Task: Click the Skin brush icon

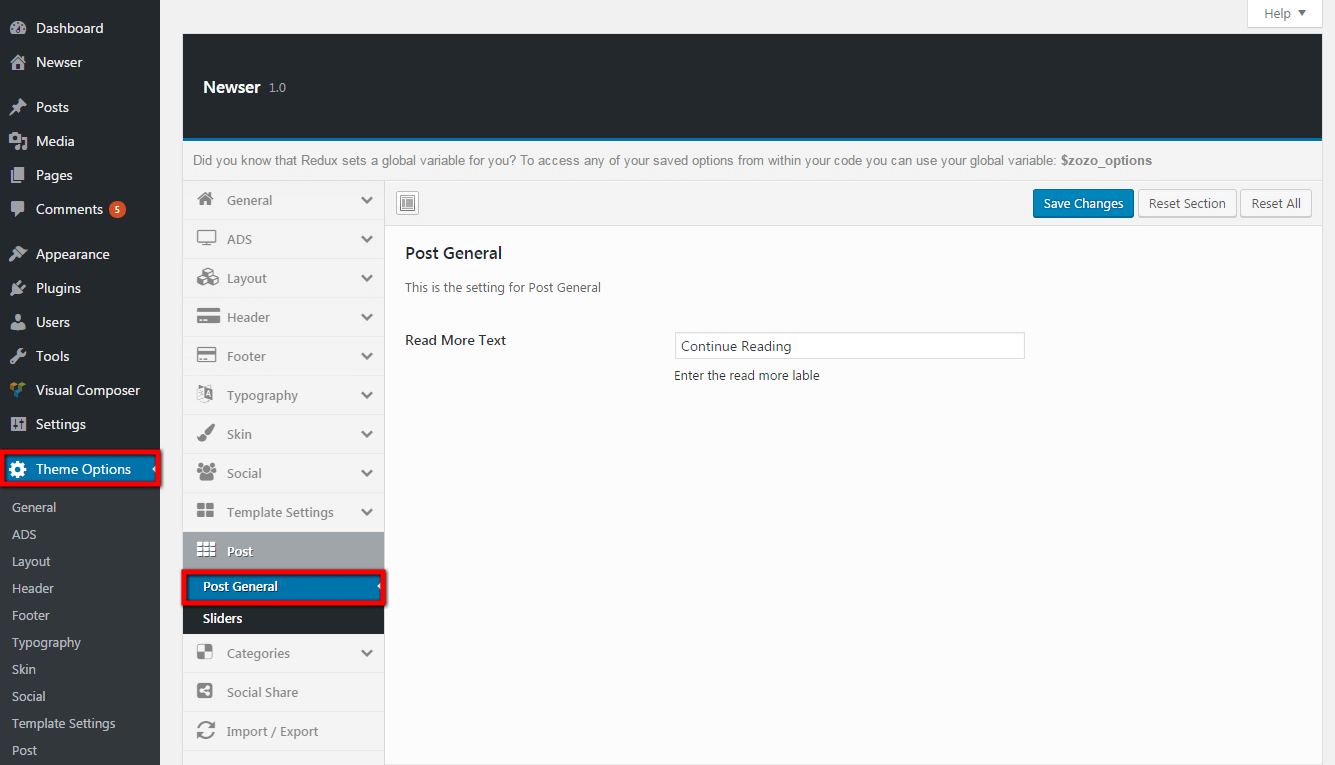Action: click(207, 434)
